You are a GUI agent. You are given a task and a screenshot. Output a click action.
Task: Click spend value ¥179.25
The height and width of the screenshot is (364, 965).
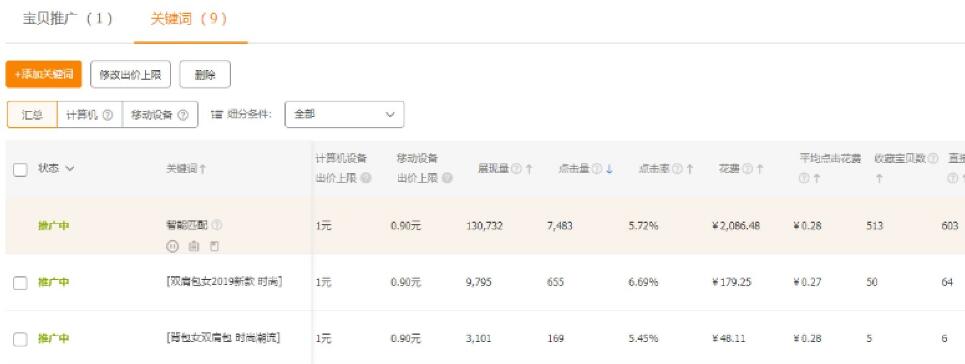click(733, 283)
